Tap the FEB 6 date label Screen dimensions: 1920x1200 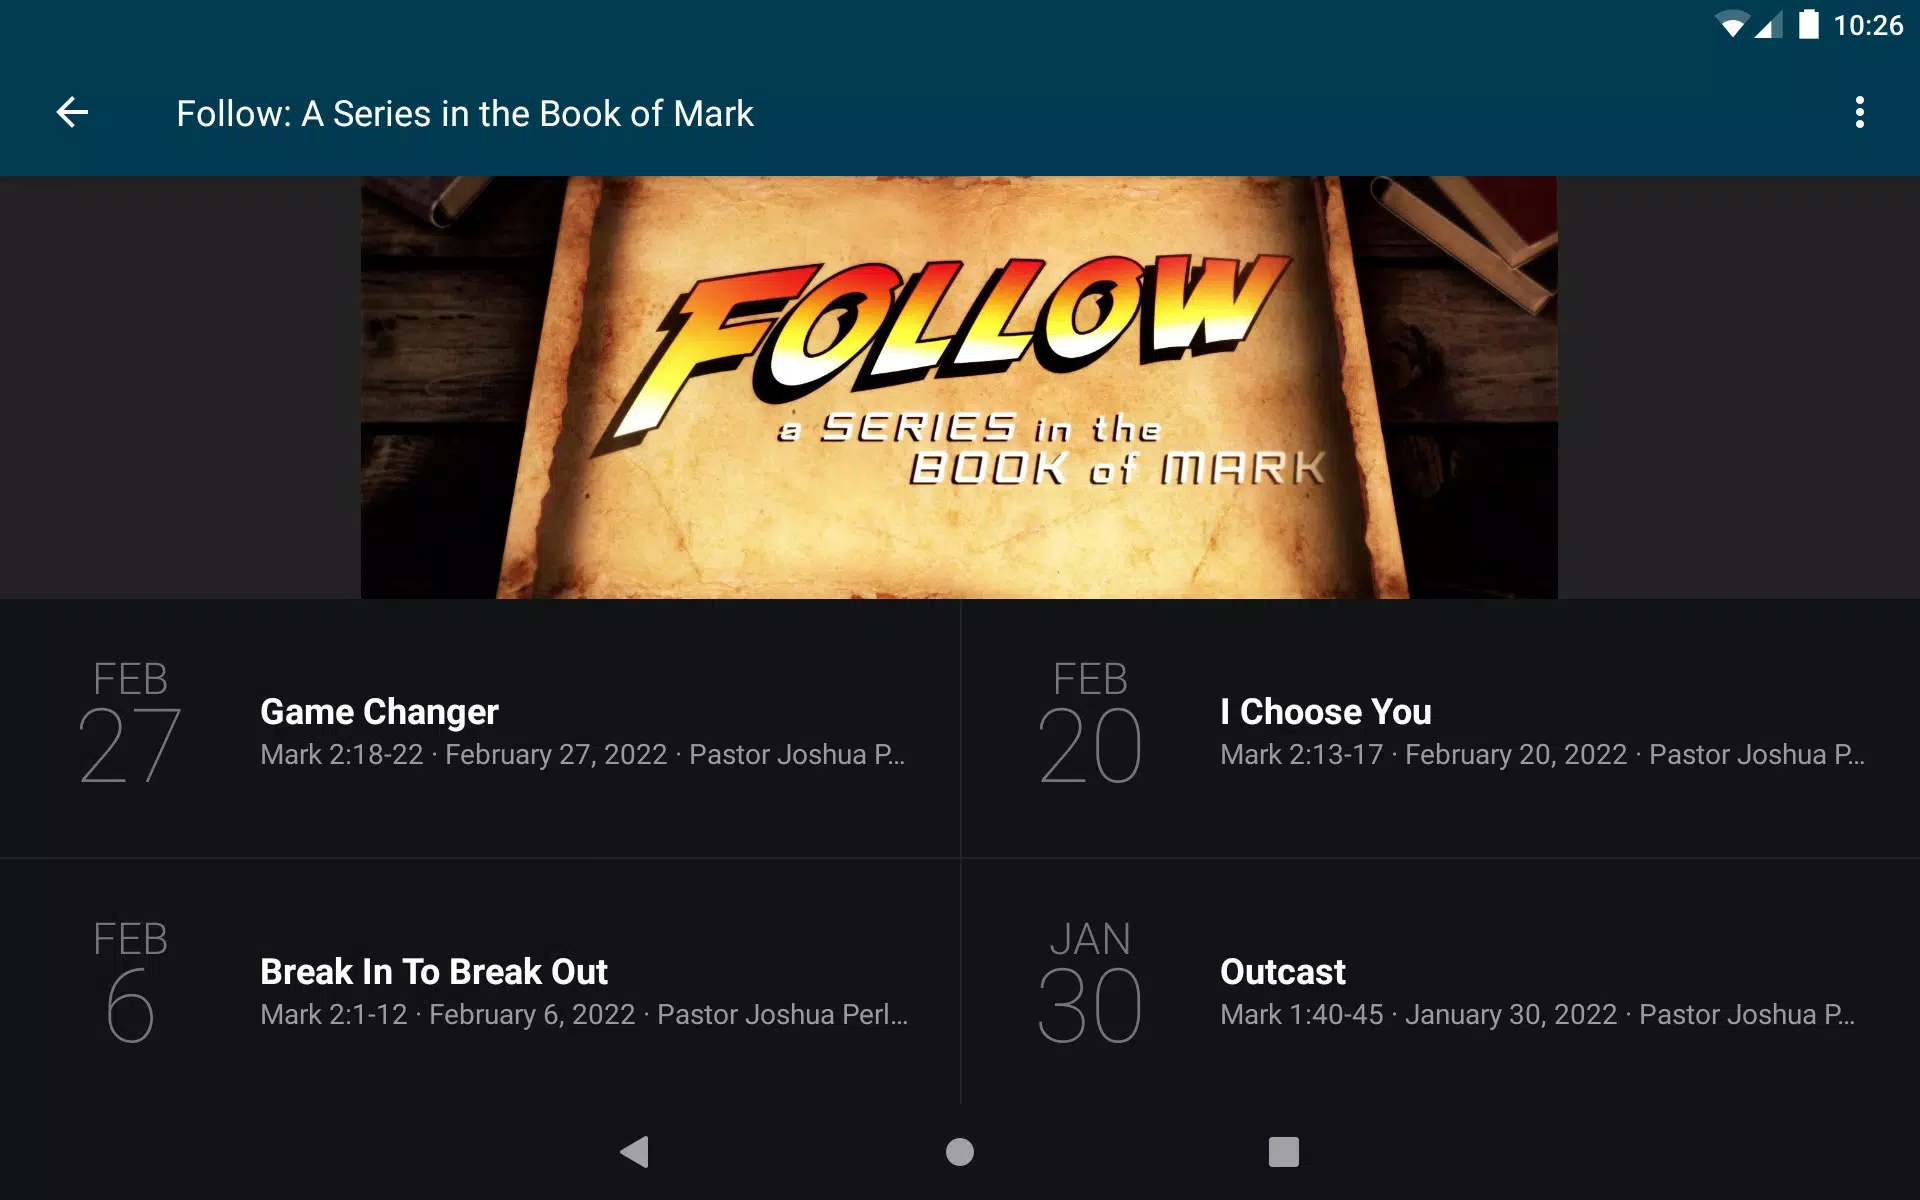[130, 981]
